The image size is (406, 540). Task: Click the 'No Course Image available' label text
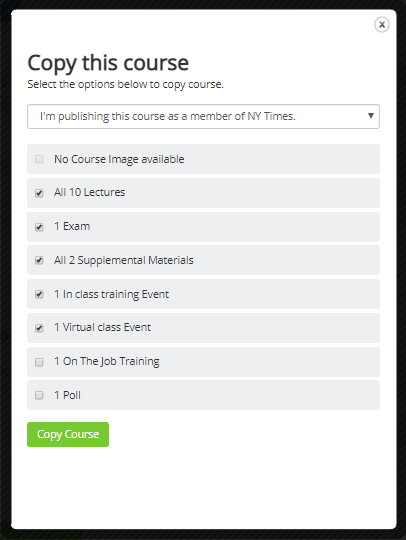click(x=119, y=159)
